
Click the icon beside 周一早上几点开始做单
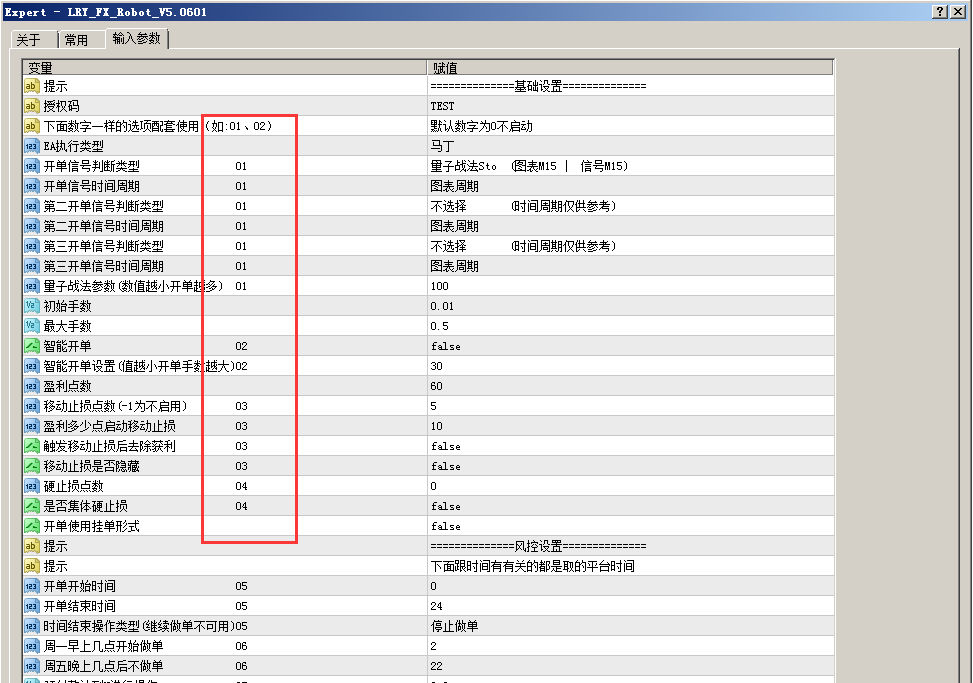coord(32,646)
